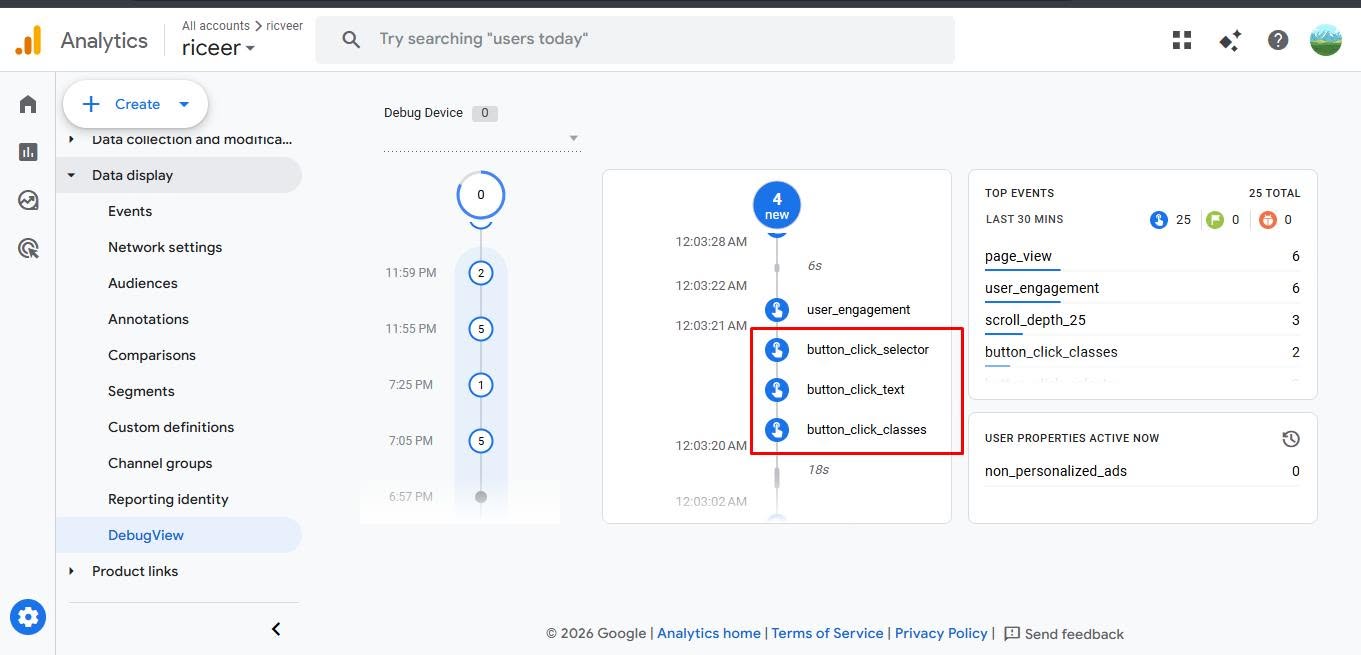Image resolution: width=1361 pixels, height=655 pixels.
Task: Click the button_click_classes event icon
Action: tap(777, 429)
